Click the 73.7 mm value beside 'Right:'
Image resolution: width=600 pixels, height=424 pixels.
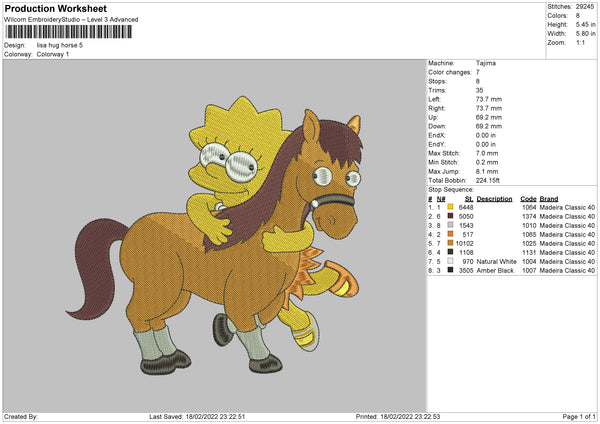tap(489, 108)
